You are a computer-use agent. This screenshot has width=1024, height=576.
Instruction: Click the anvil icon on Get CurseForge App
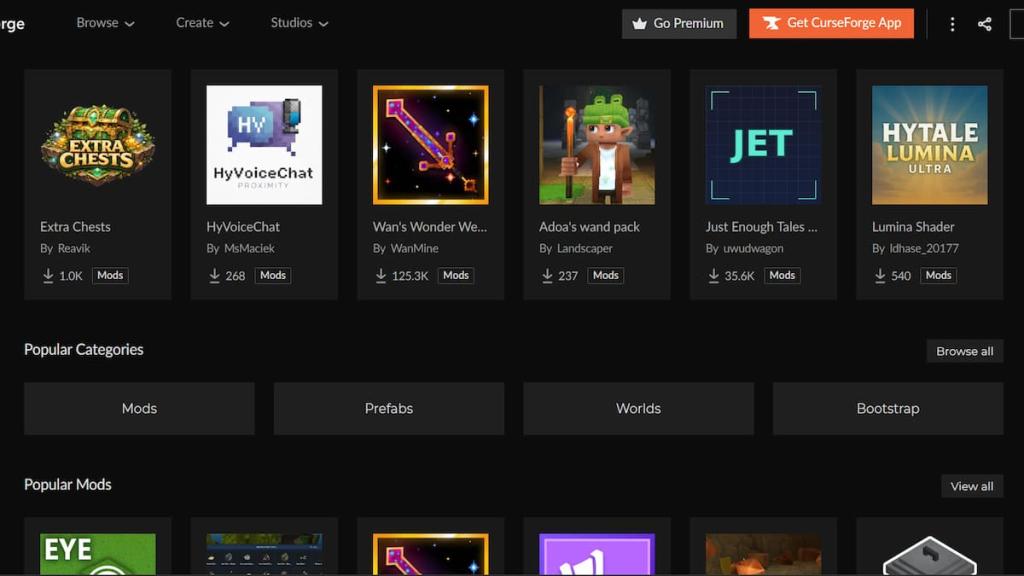(x=773, y=23)
